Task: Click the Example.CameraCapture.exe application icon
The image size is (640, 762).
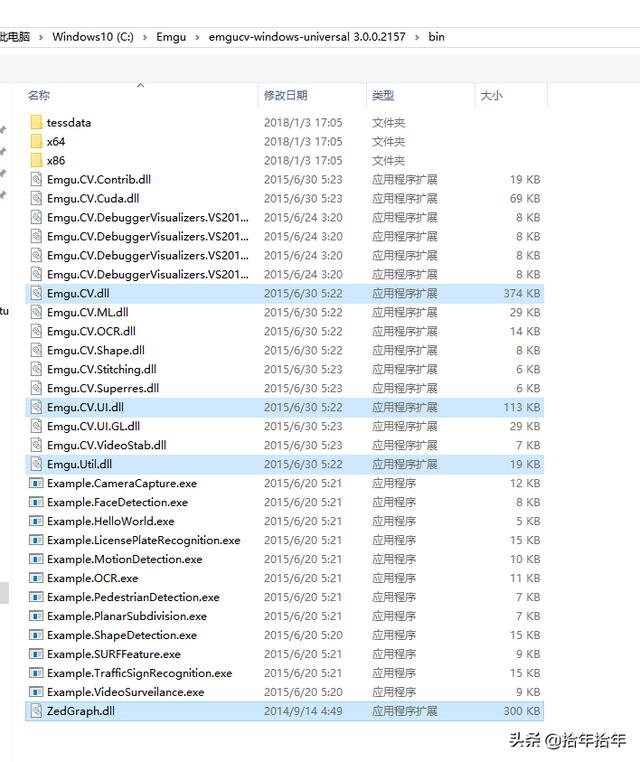Action: click(x=36, y=483)
